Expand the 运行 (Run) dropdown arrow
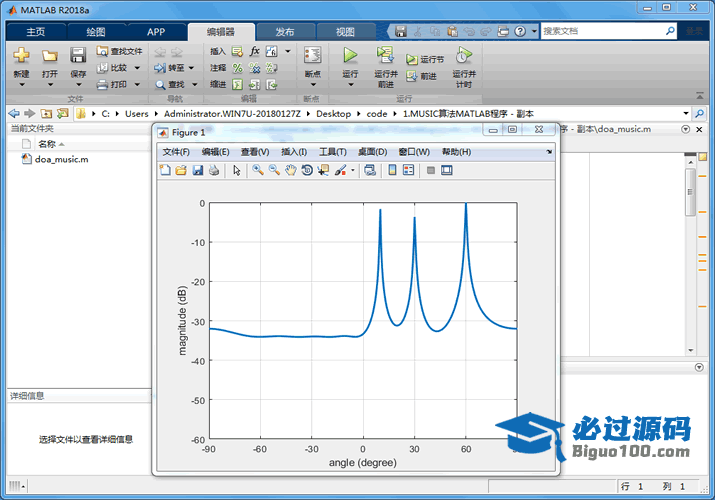Viewport: 715px width, 500px height. [x=351, y=85]
